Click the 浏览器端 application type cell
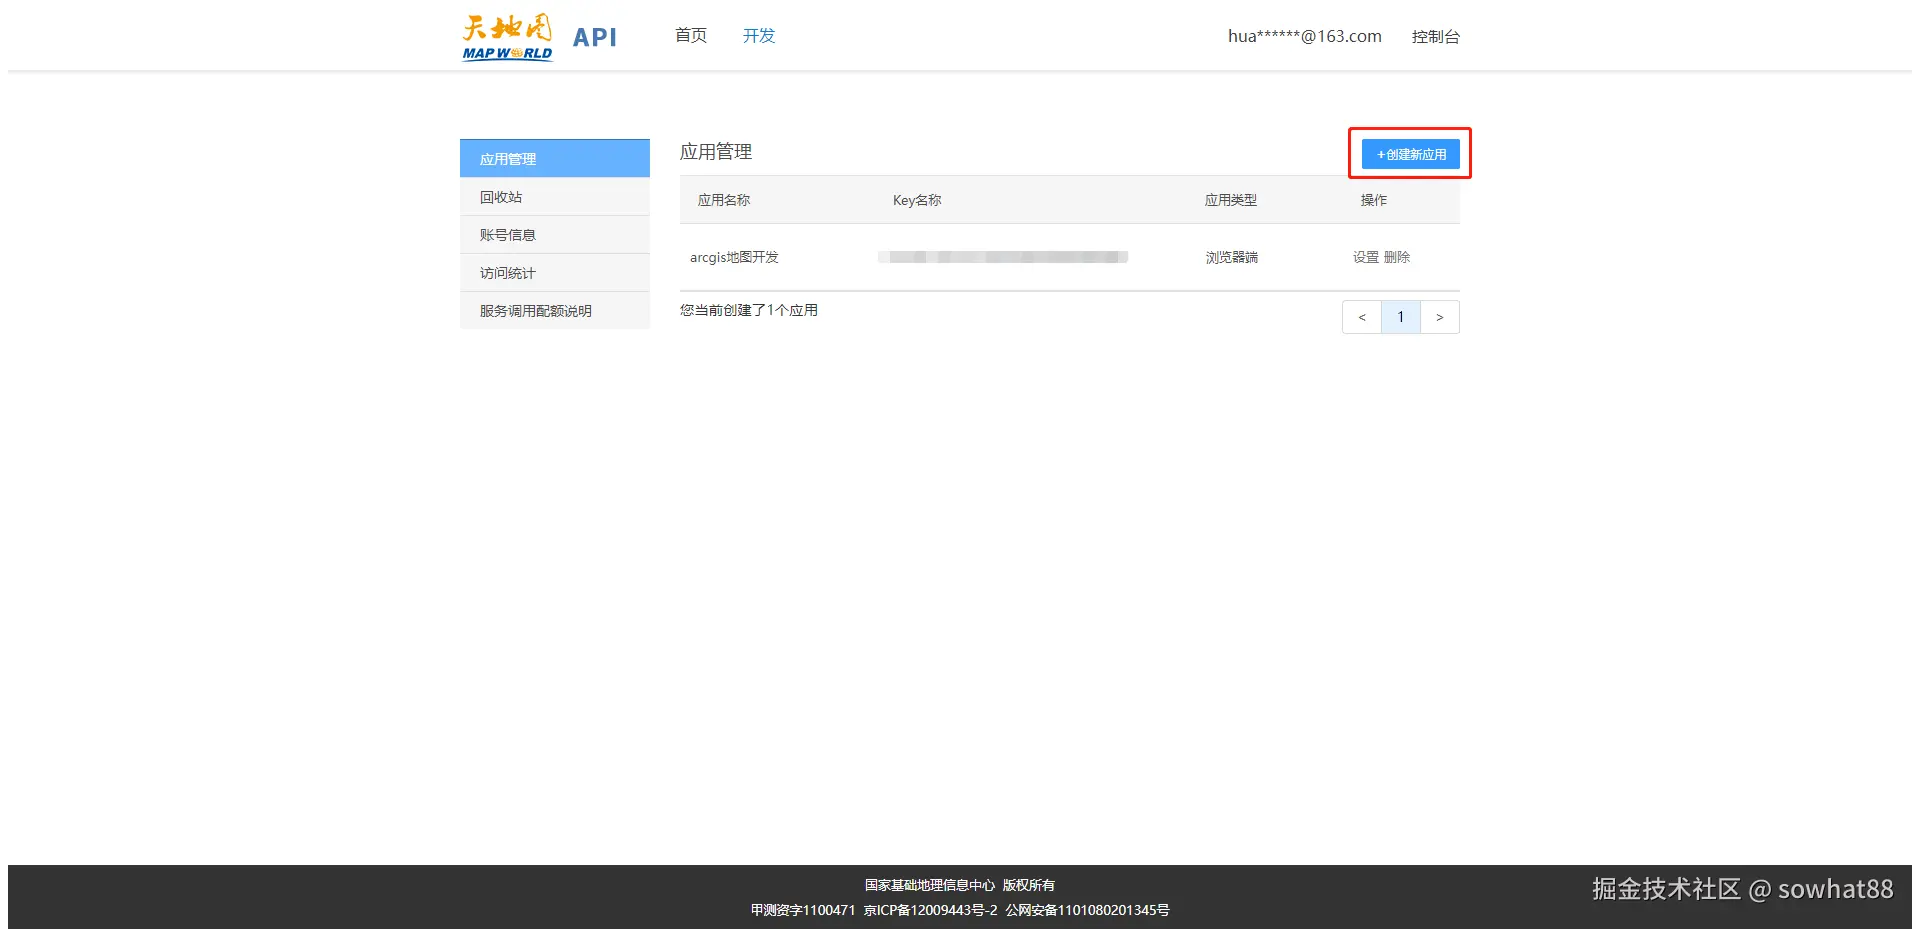 (1232, 257)
